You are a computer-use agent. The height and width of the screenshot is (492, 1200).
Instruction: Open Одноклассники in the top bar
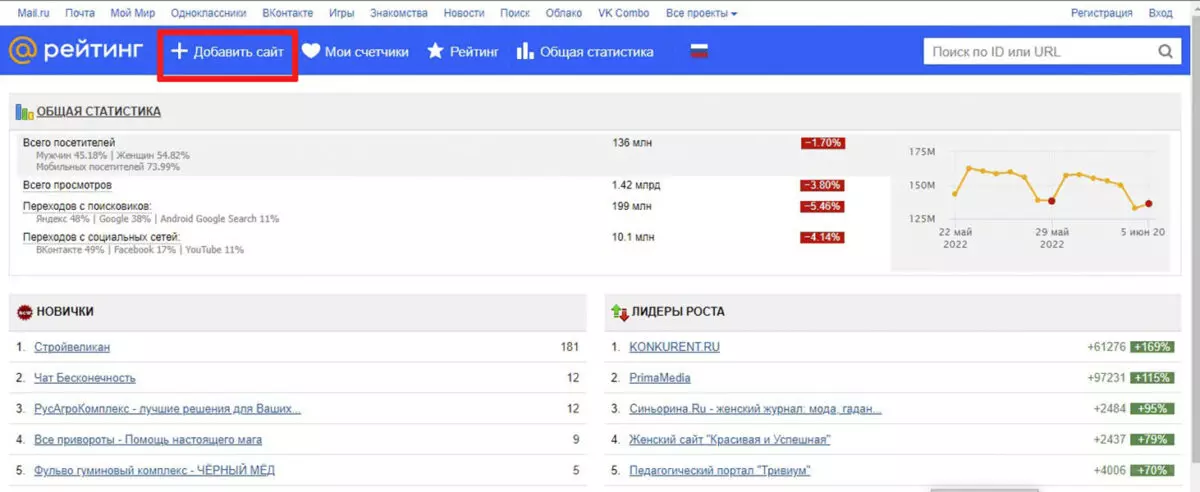coord(209,13)
